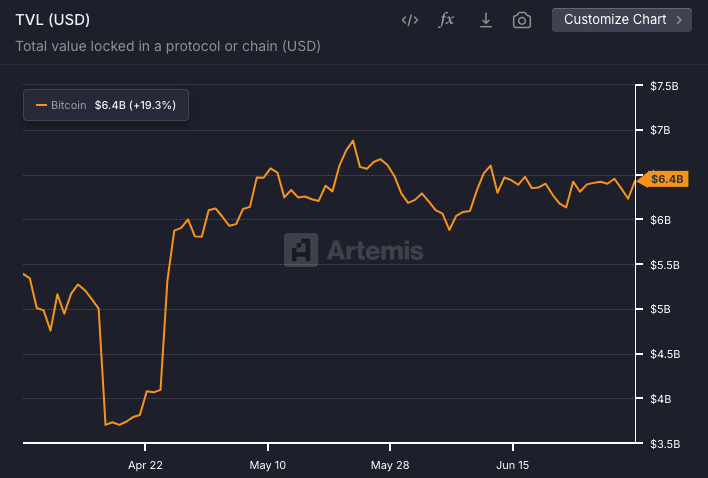The image size is (708, 478).
Task: Click the orange Bitcoin legend color line
Action: [42, 105]
